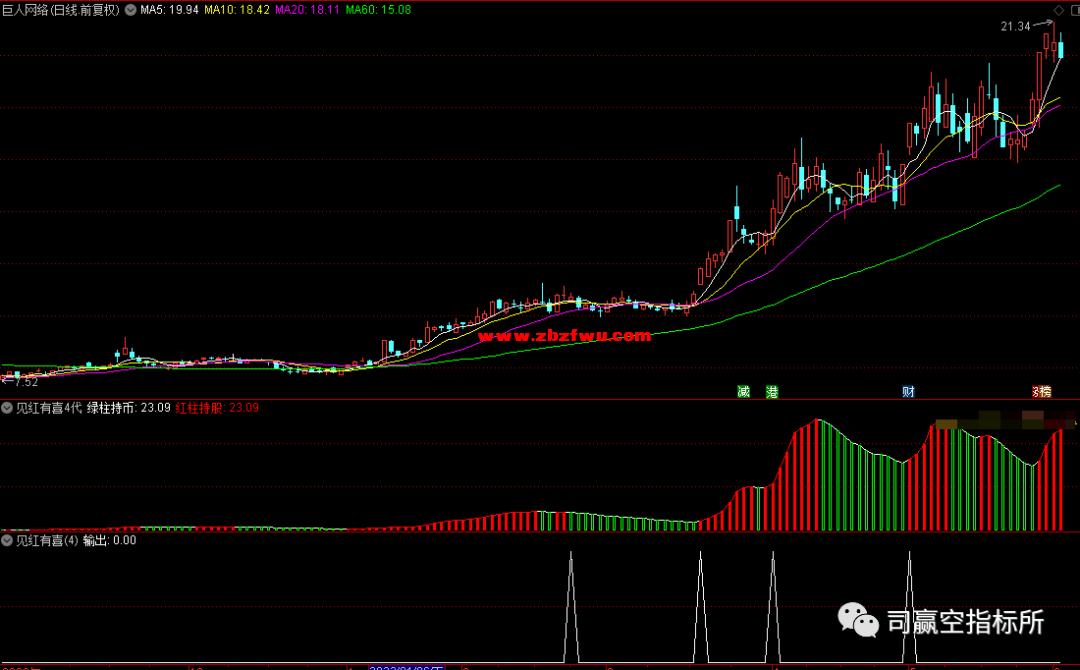Click the 输出: 0.00 value
The height and width of the screenshot is (670, 1080).
[110, 541]
